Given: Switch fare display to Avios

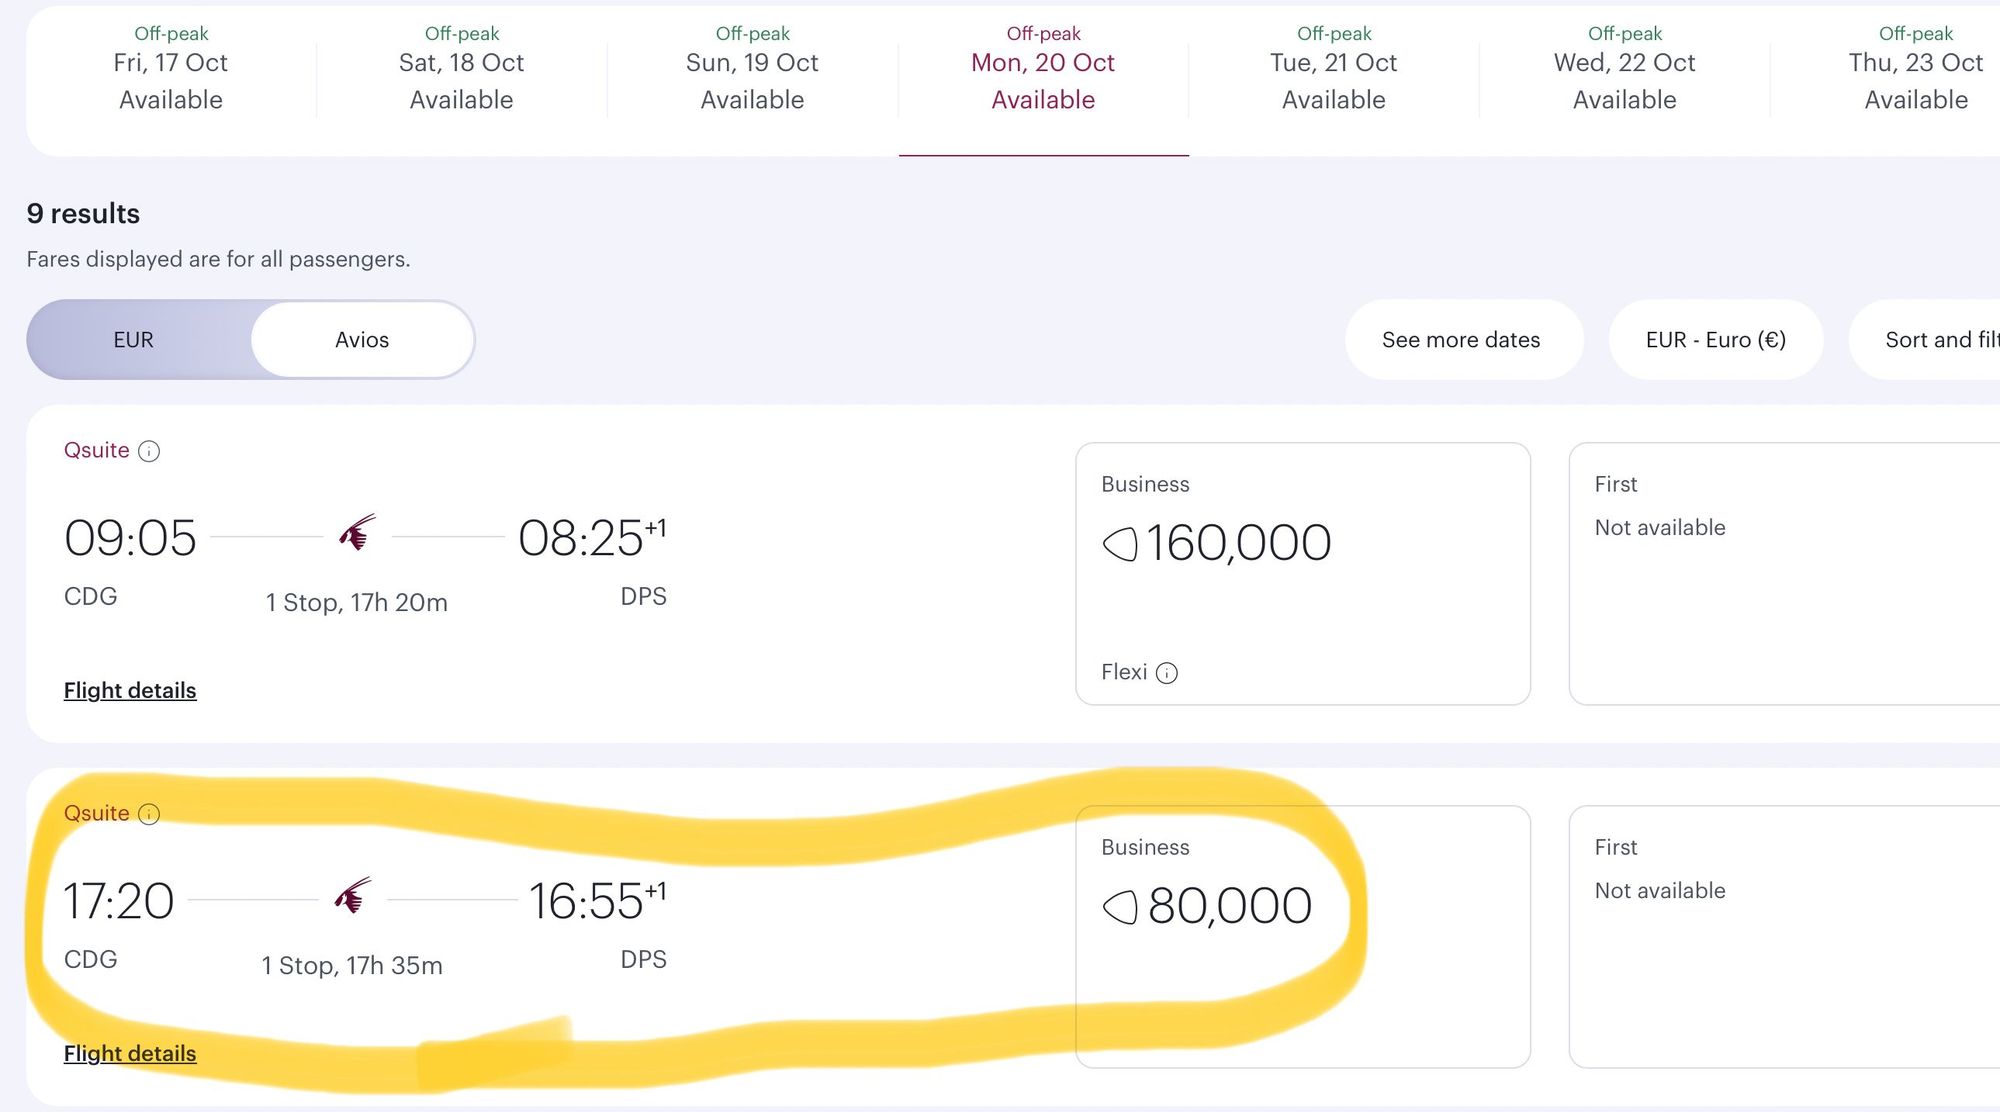Looking at the screenshot, I should coord(362,340).
